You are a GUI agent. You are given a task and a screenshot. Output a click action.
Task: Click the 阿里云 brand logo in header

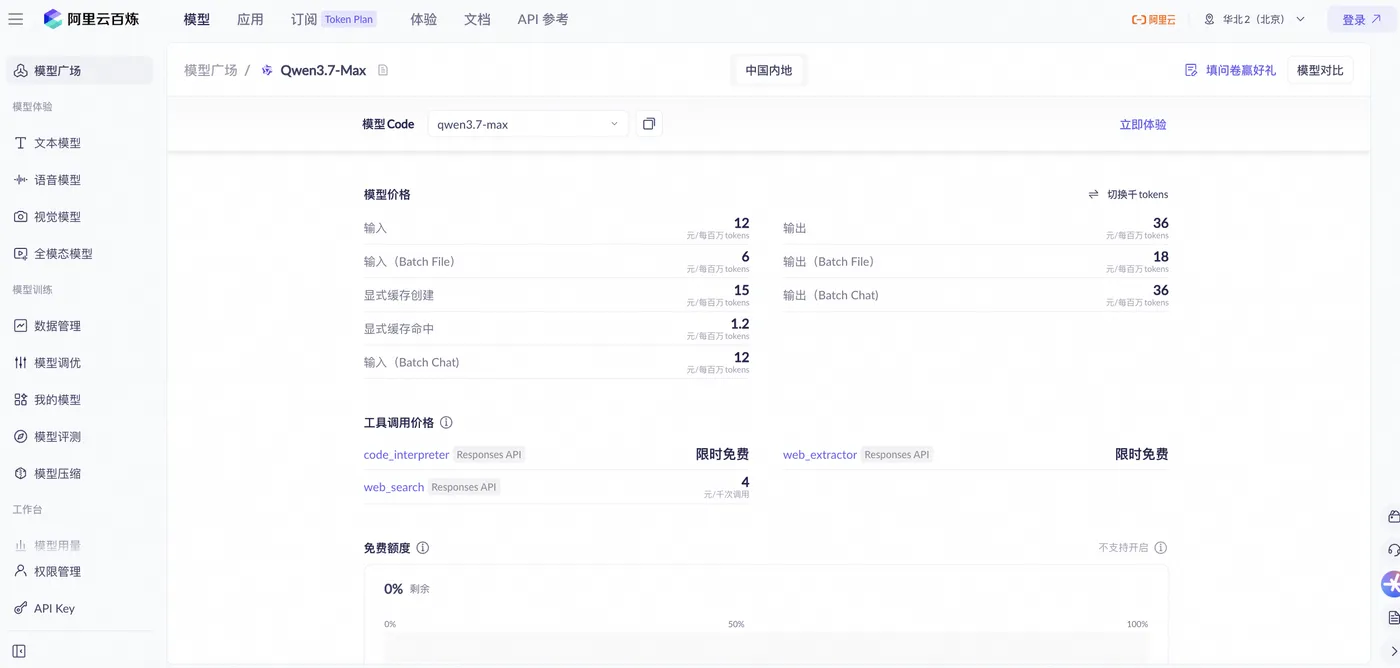point(1154,19)
